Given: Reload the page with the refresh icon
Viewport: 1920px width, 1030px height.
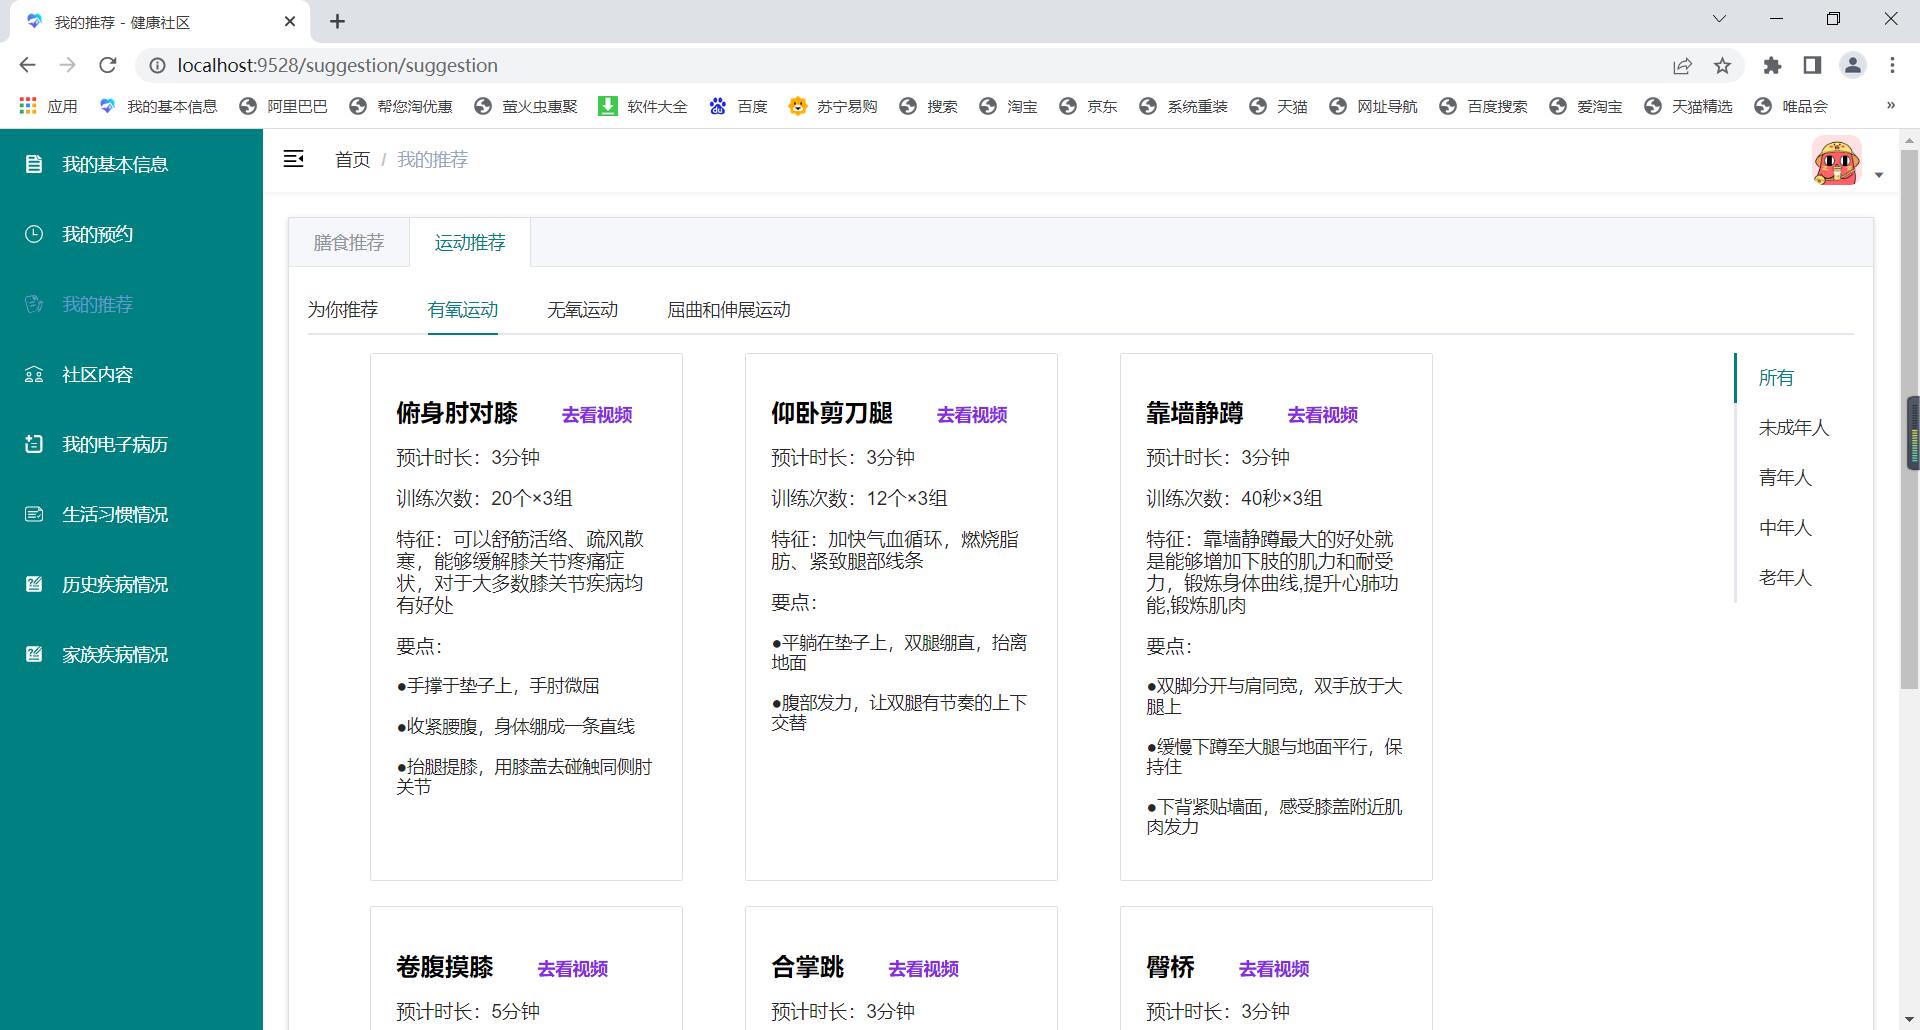Looking at the screenshot, I should click(x=108, y=65).
